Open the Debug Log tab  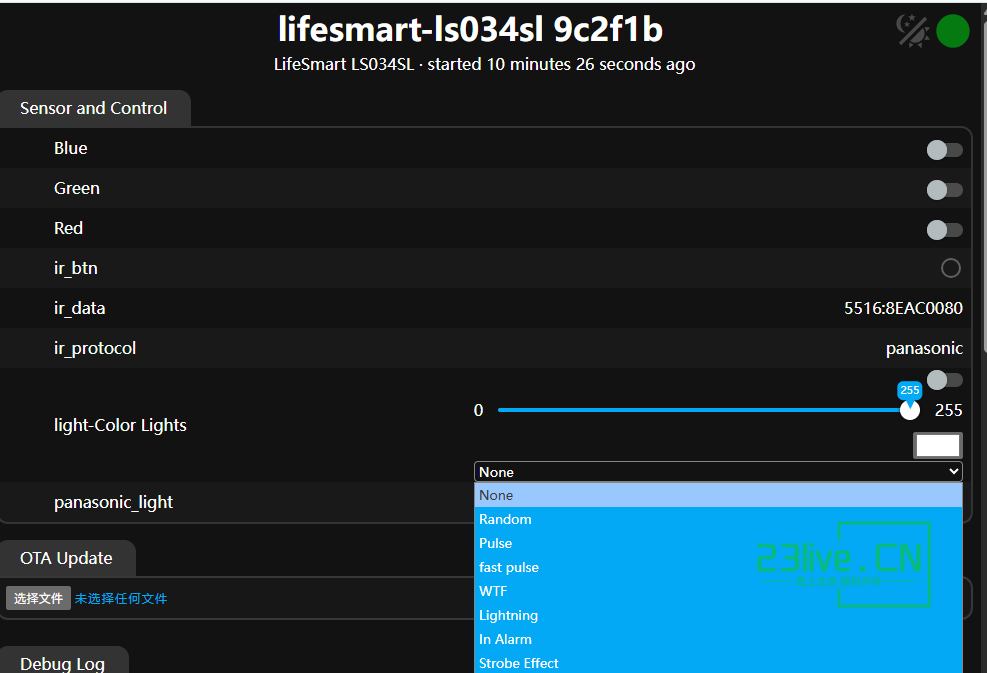[x=63, y=661]
